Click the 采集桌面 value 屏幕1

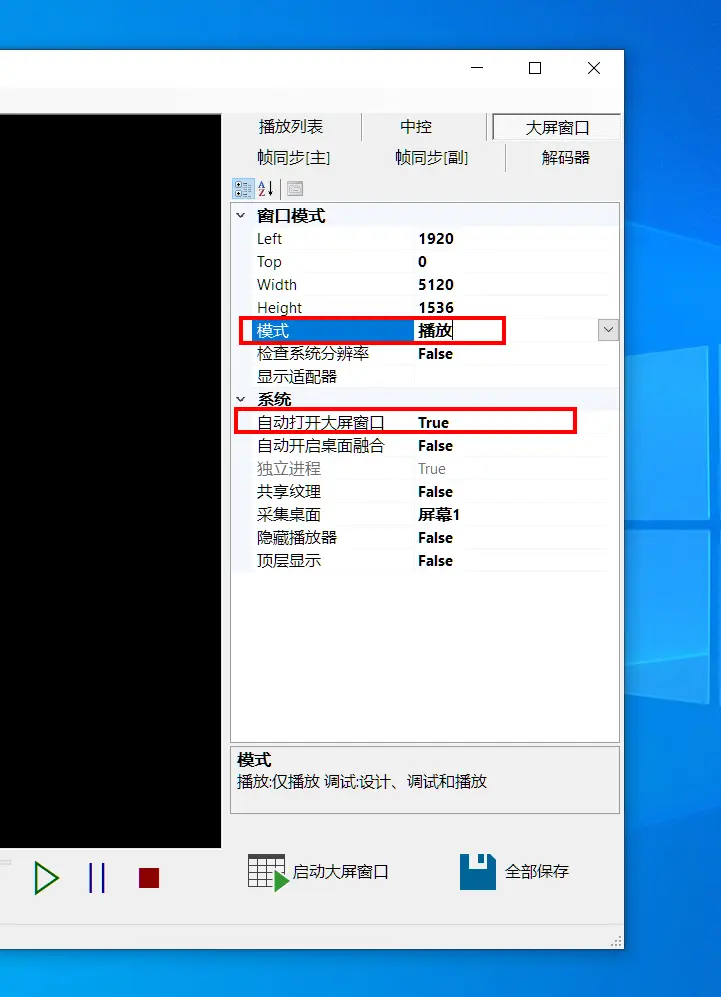point(439,515)
